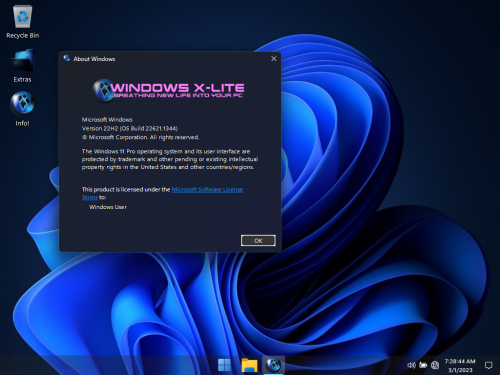The width and height of the screenshot is (500, 375).
Task: Open the clock showing 7:28:44 AM
Action: click(x=460, y=361)
